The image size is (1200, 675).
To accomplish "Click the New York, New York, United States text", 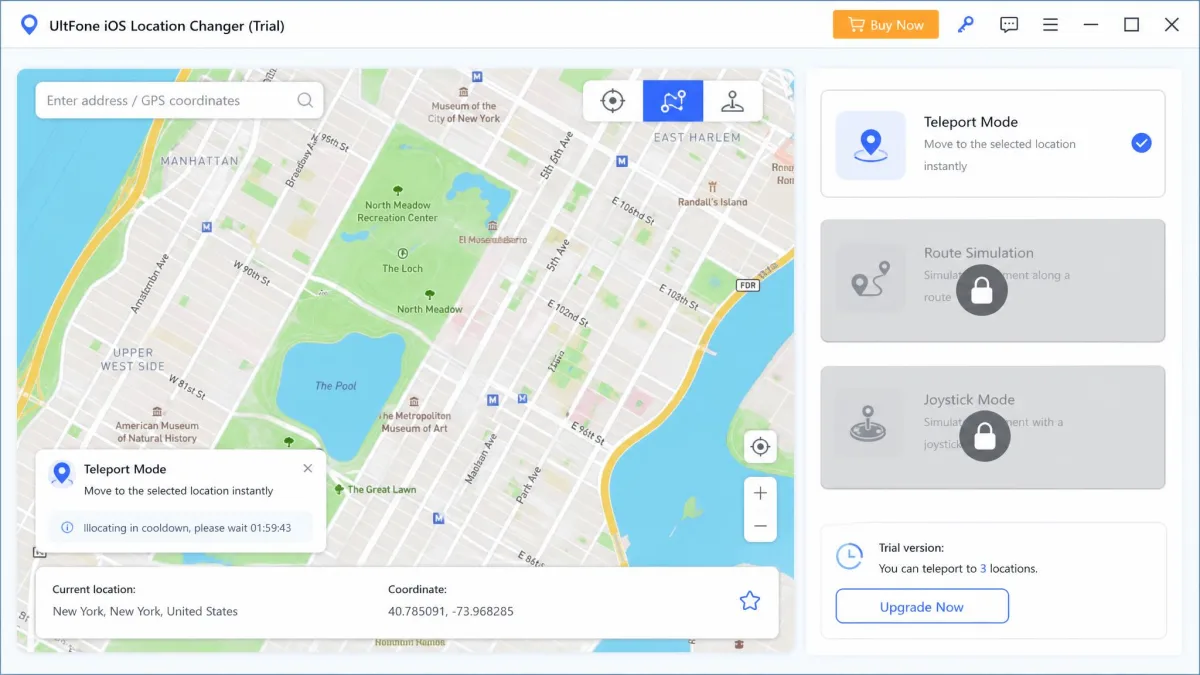I will tap(145, 611).
